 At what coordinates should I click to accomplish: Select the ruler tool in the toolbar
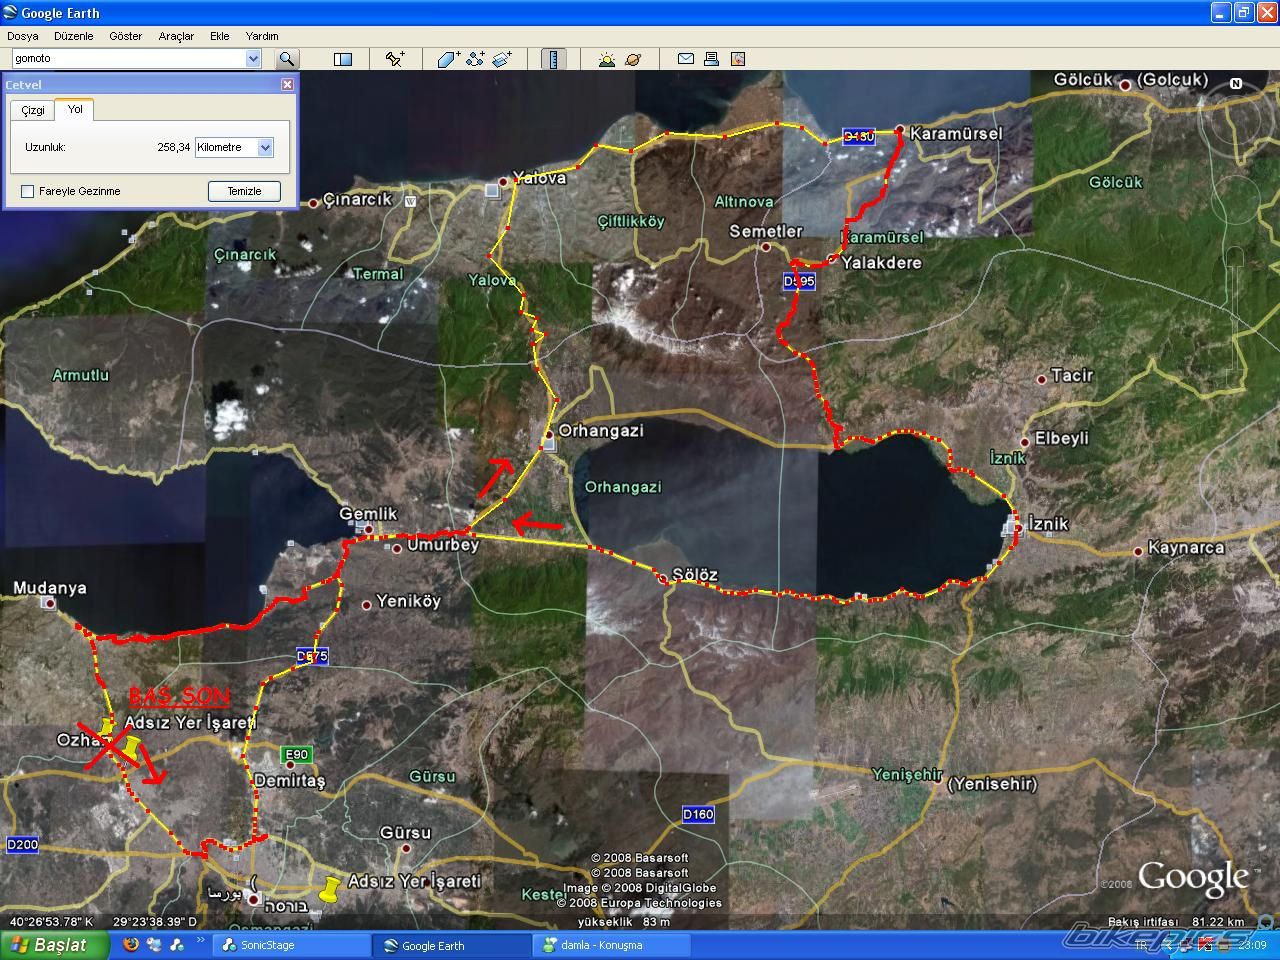coord(553,59)
